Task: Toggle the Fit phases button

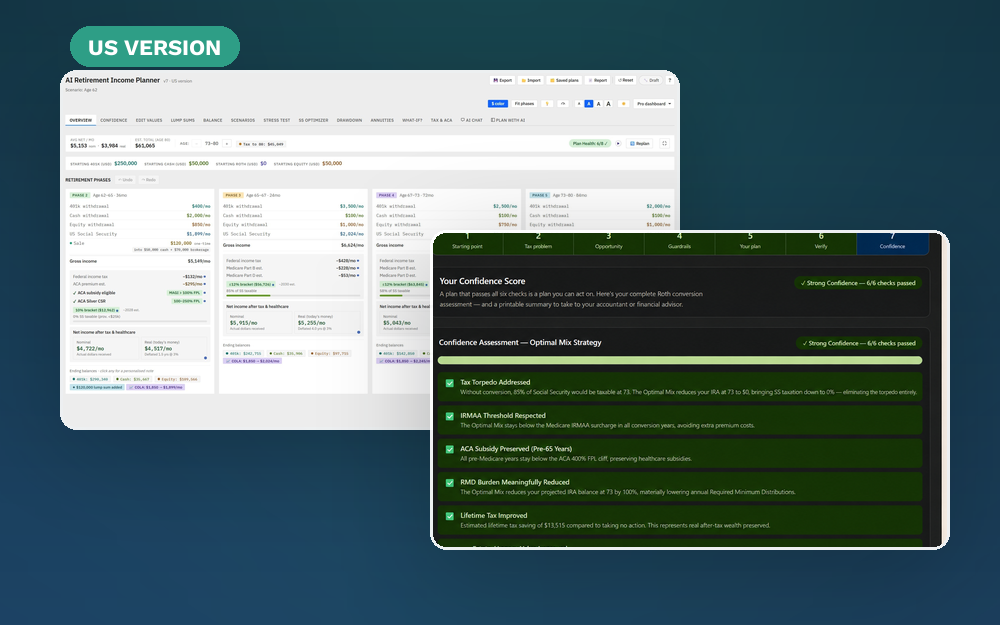Action: tap(524, 103)
